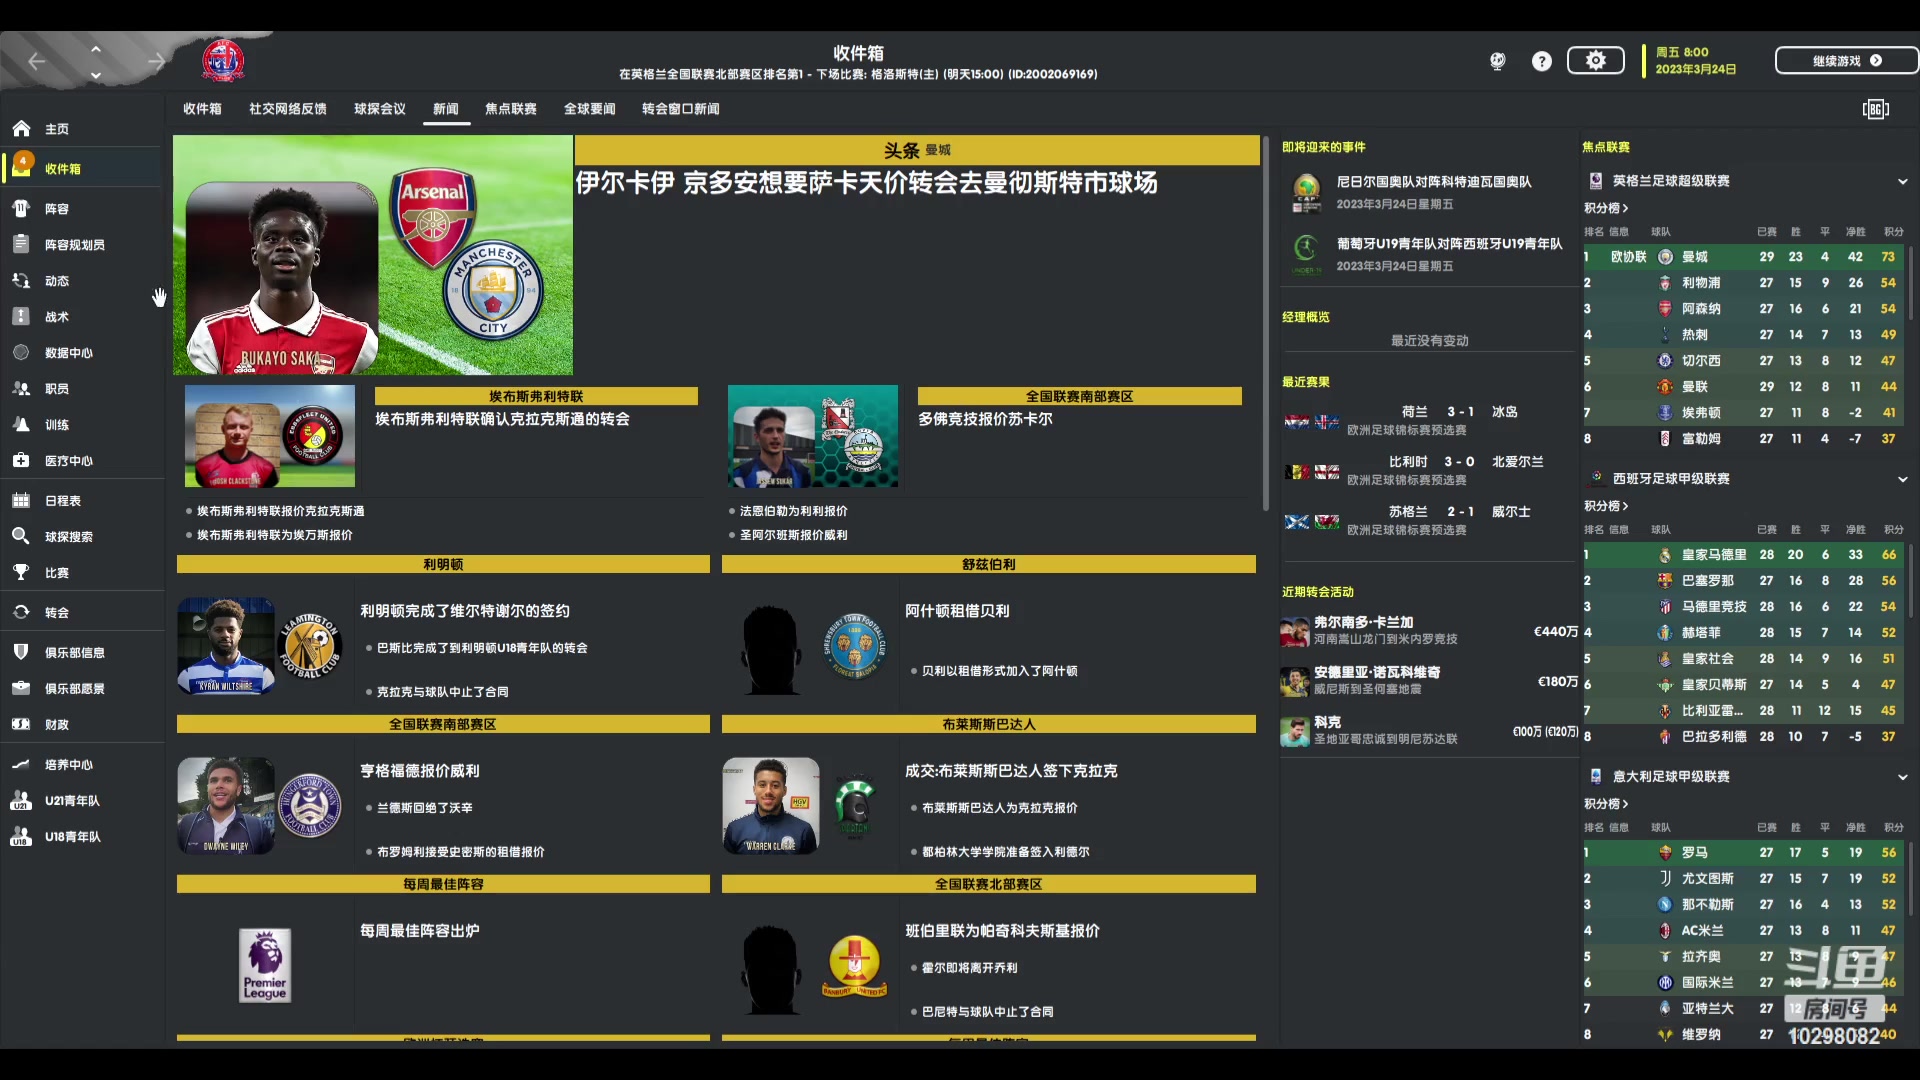Open news 利明顿完成了维尔特谢尔的签约
1920x1080 pixels.
[465, 611]
